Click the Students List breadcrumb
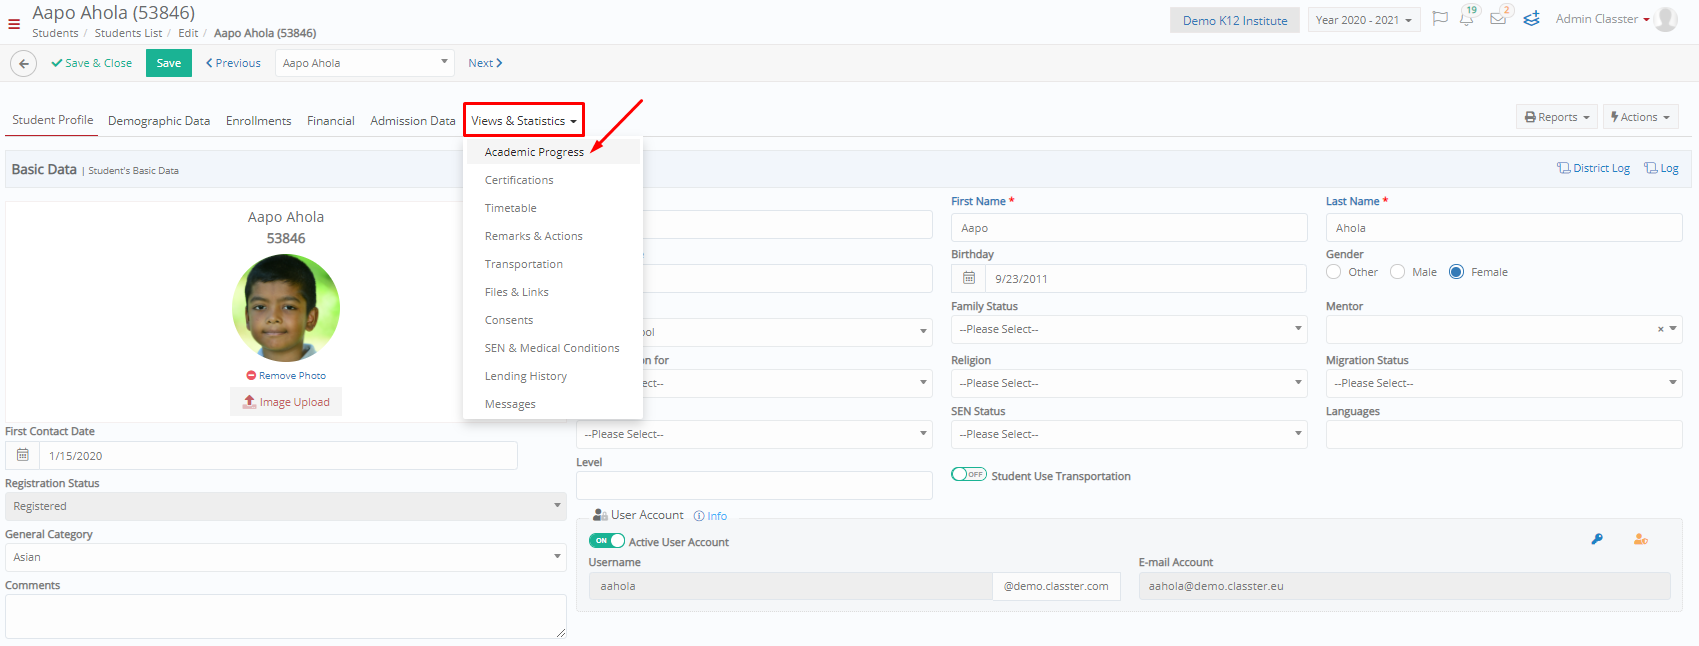 (128, 33)
